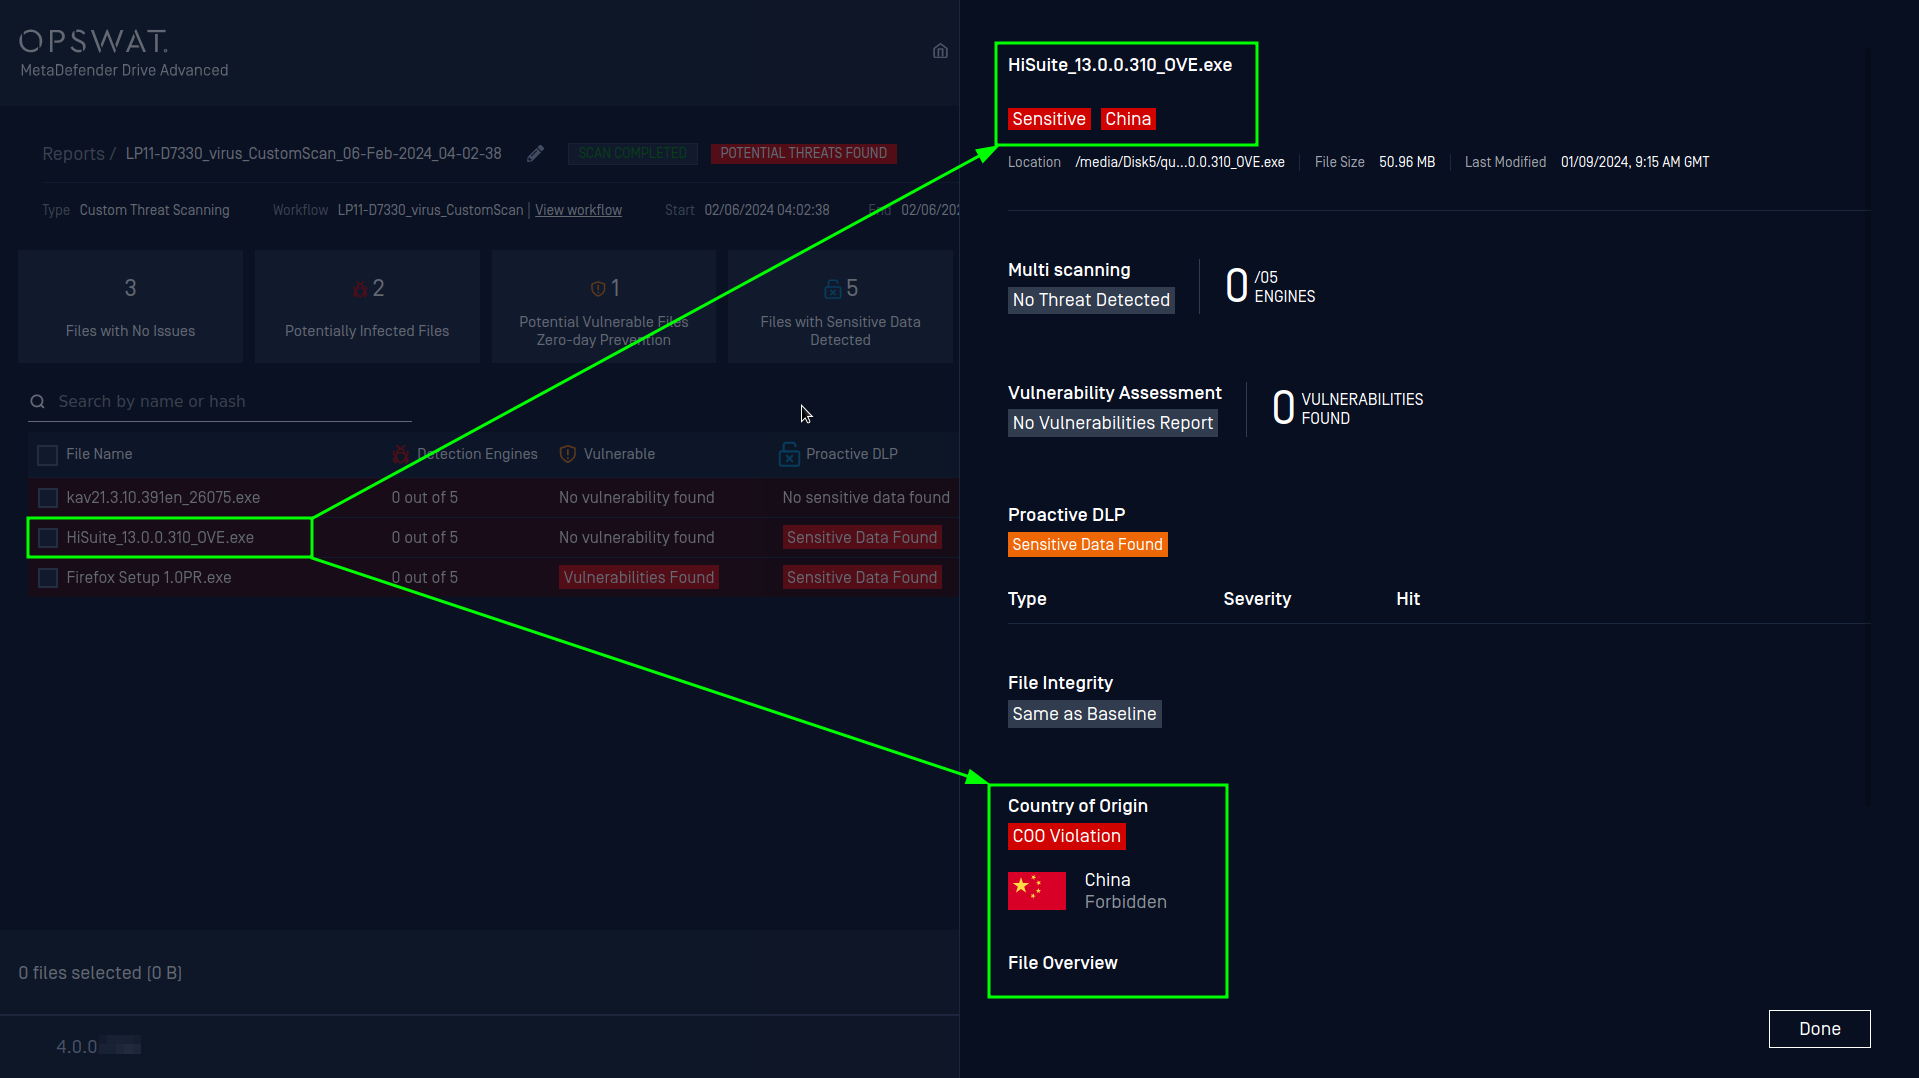The height and width of the screenshot is (1078, 1919).
Task: Click the China flag icon
Action: point(1037,890)
